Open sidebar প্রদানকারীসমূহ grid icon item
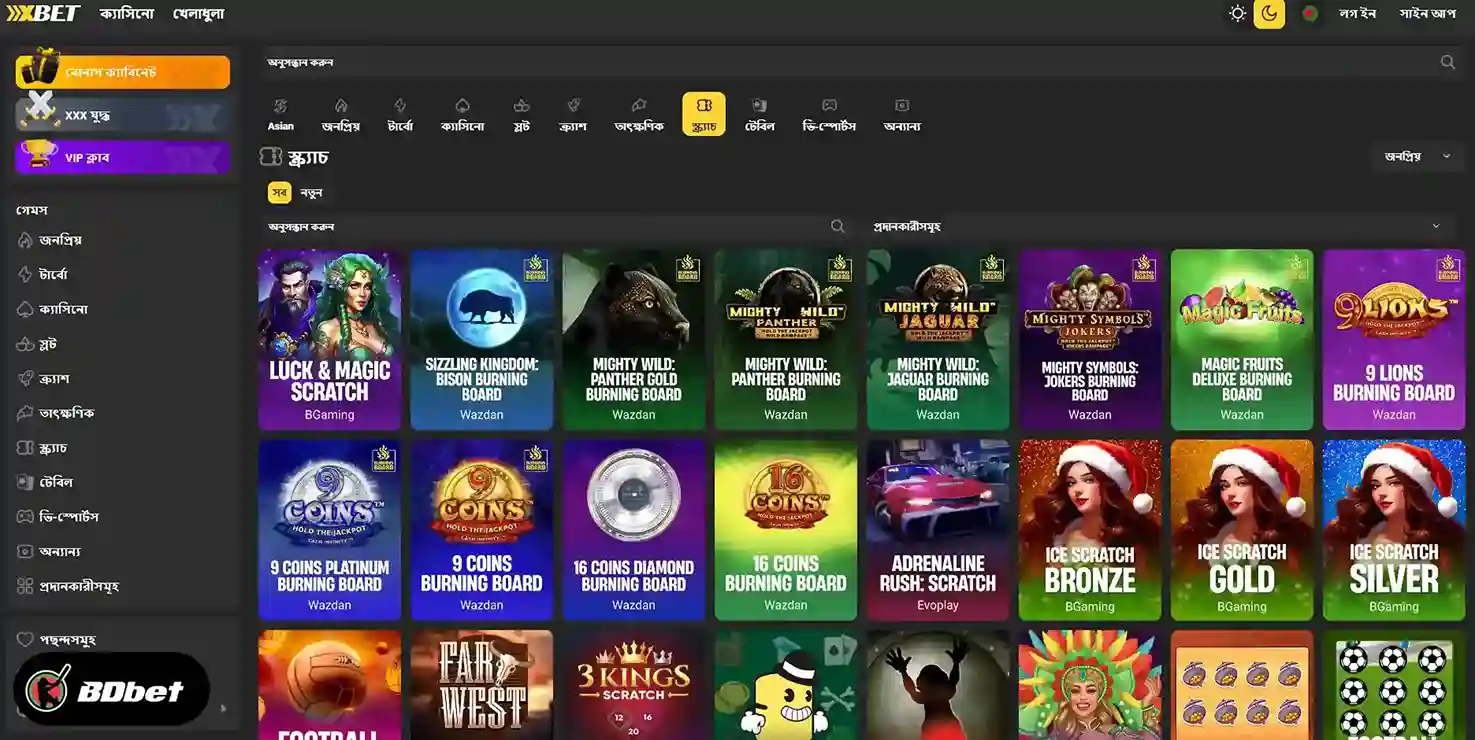 [68, 586]
